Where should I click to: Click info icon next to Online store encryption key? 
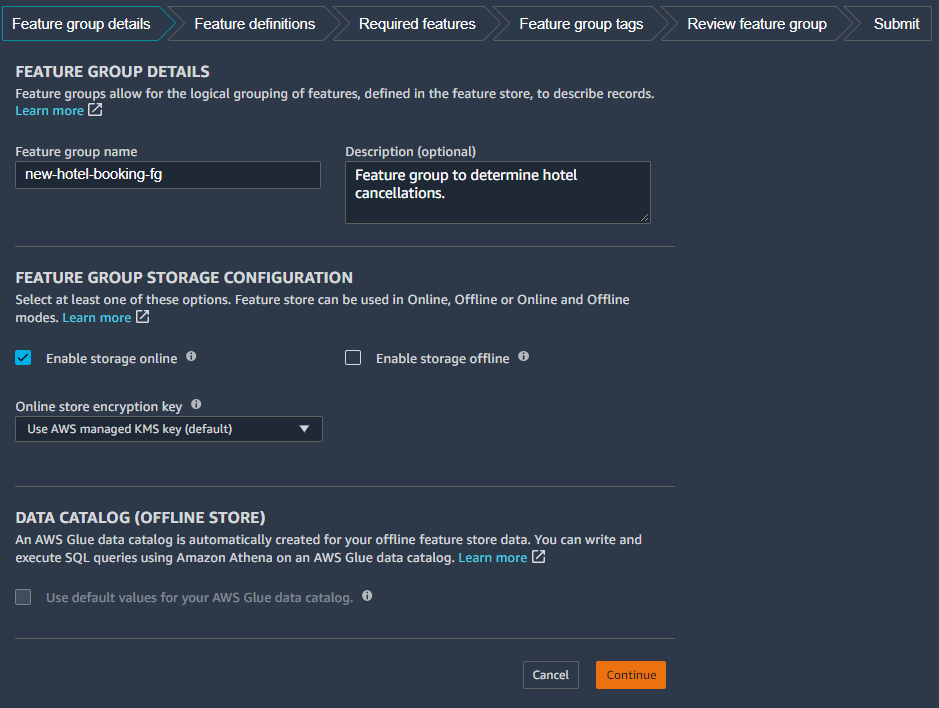(196, 404)
